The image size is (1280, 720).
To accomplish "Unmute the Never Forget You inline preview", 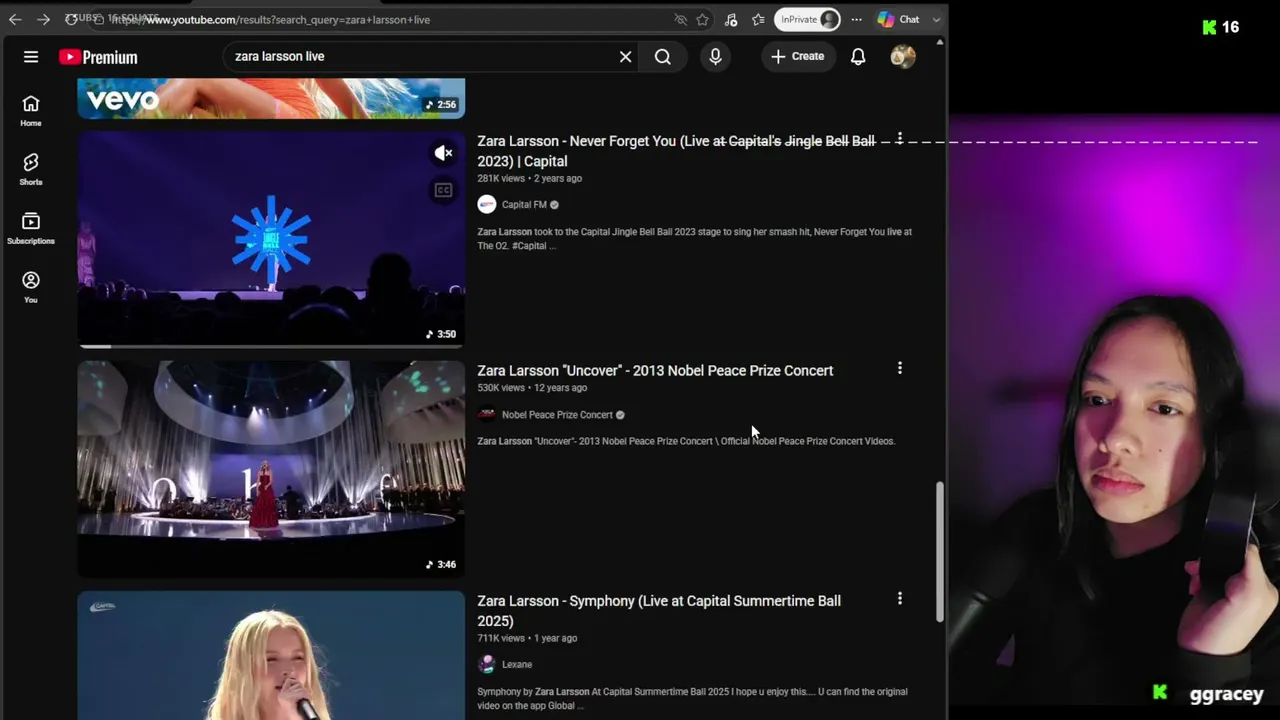I will pos(443,153).
